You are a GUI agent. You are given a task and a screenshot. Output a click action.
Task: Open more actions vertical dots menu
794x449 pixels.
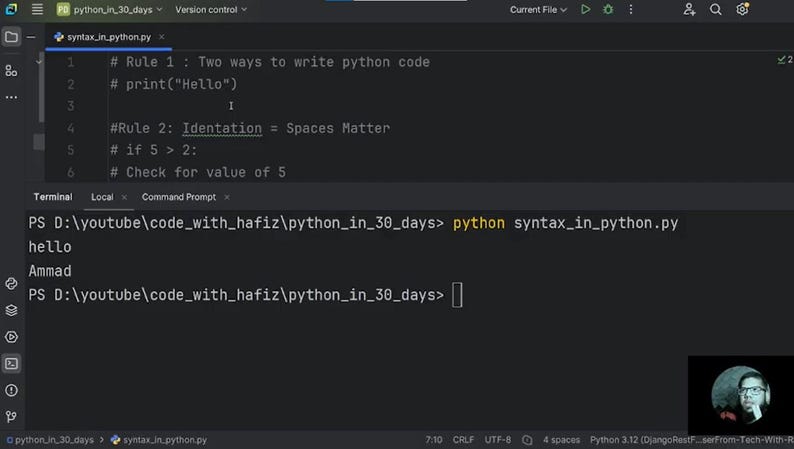tap(631, 9)
